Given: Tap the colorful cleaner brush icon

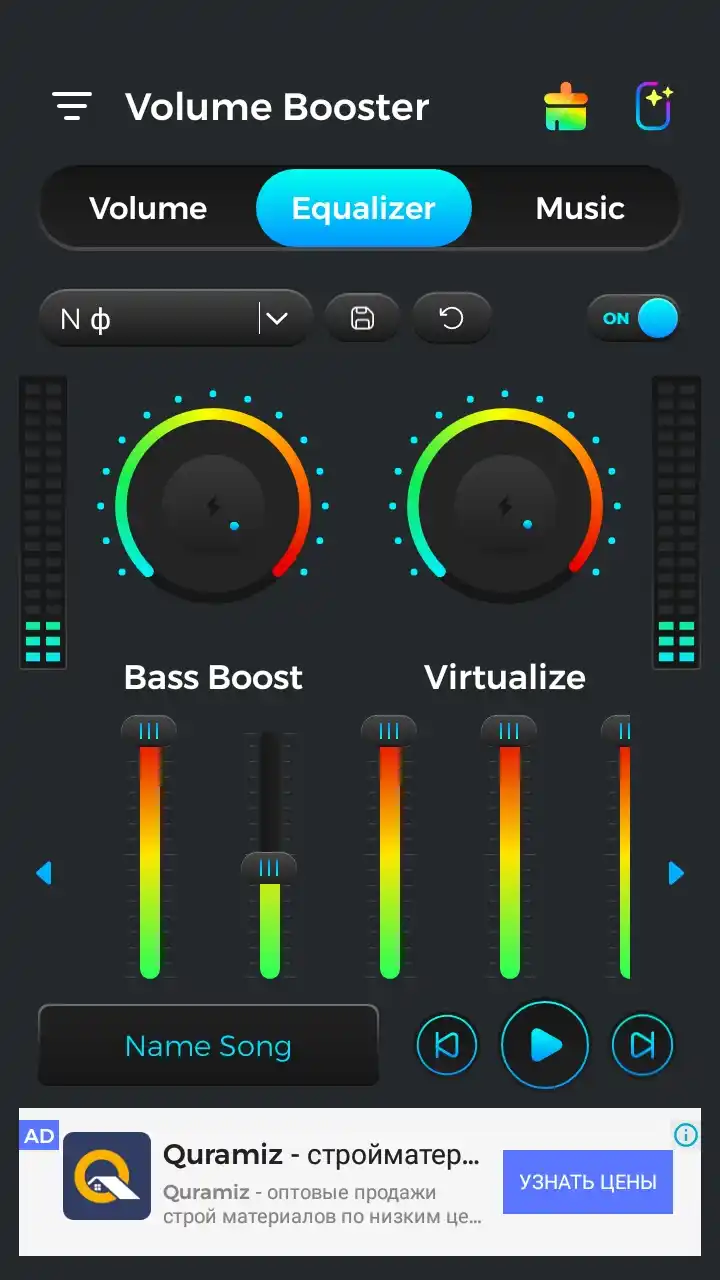Looking at the screenshot, I should tap(565, 107).
